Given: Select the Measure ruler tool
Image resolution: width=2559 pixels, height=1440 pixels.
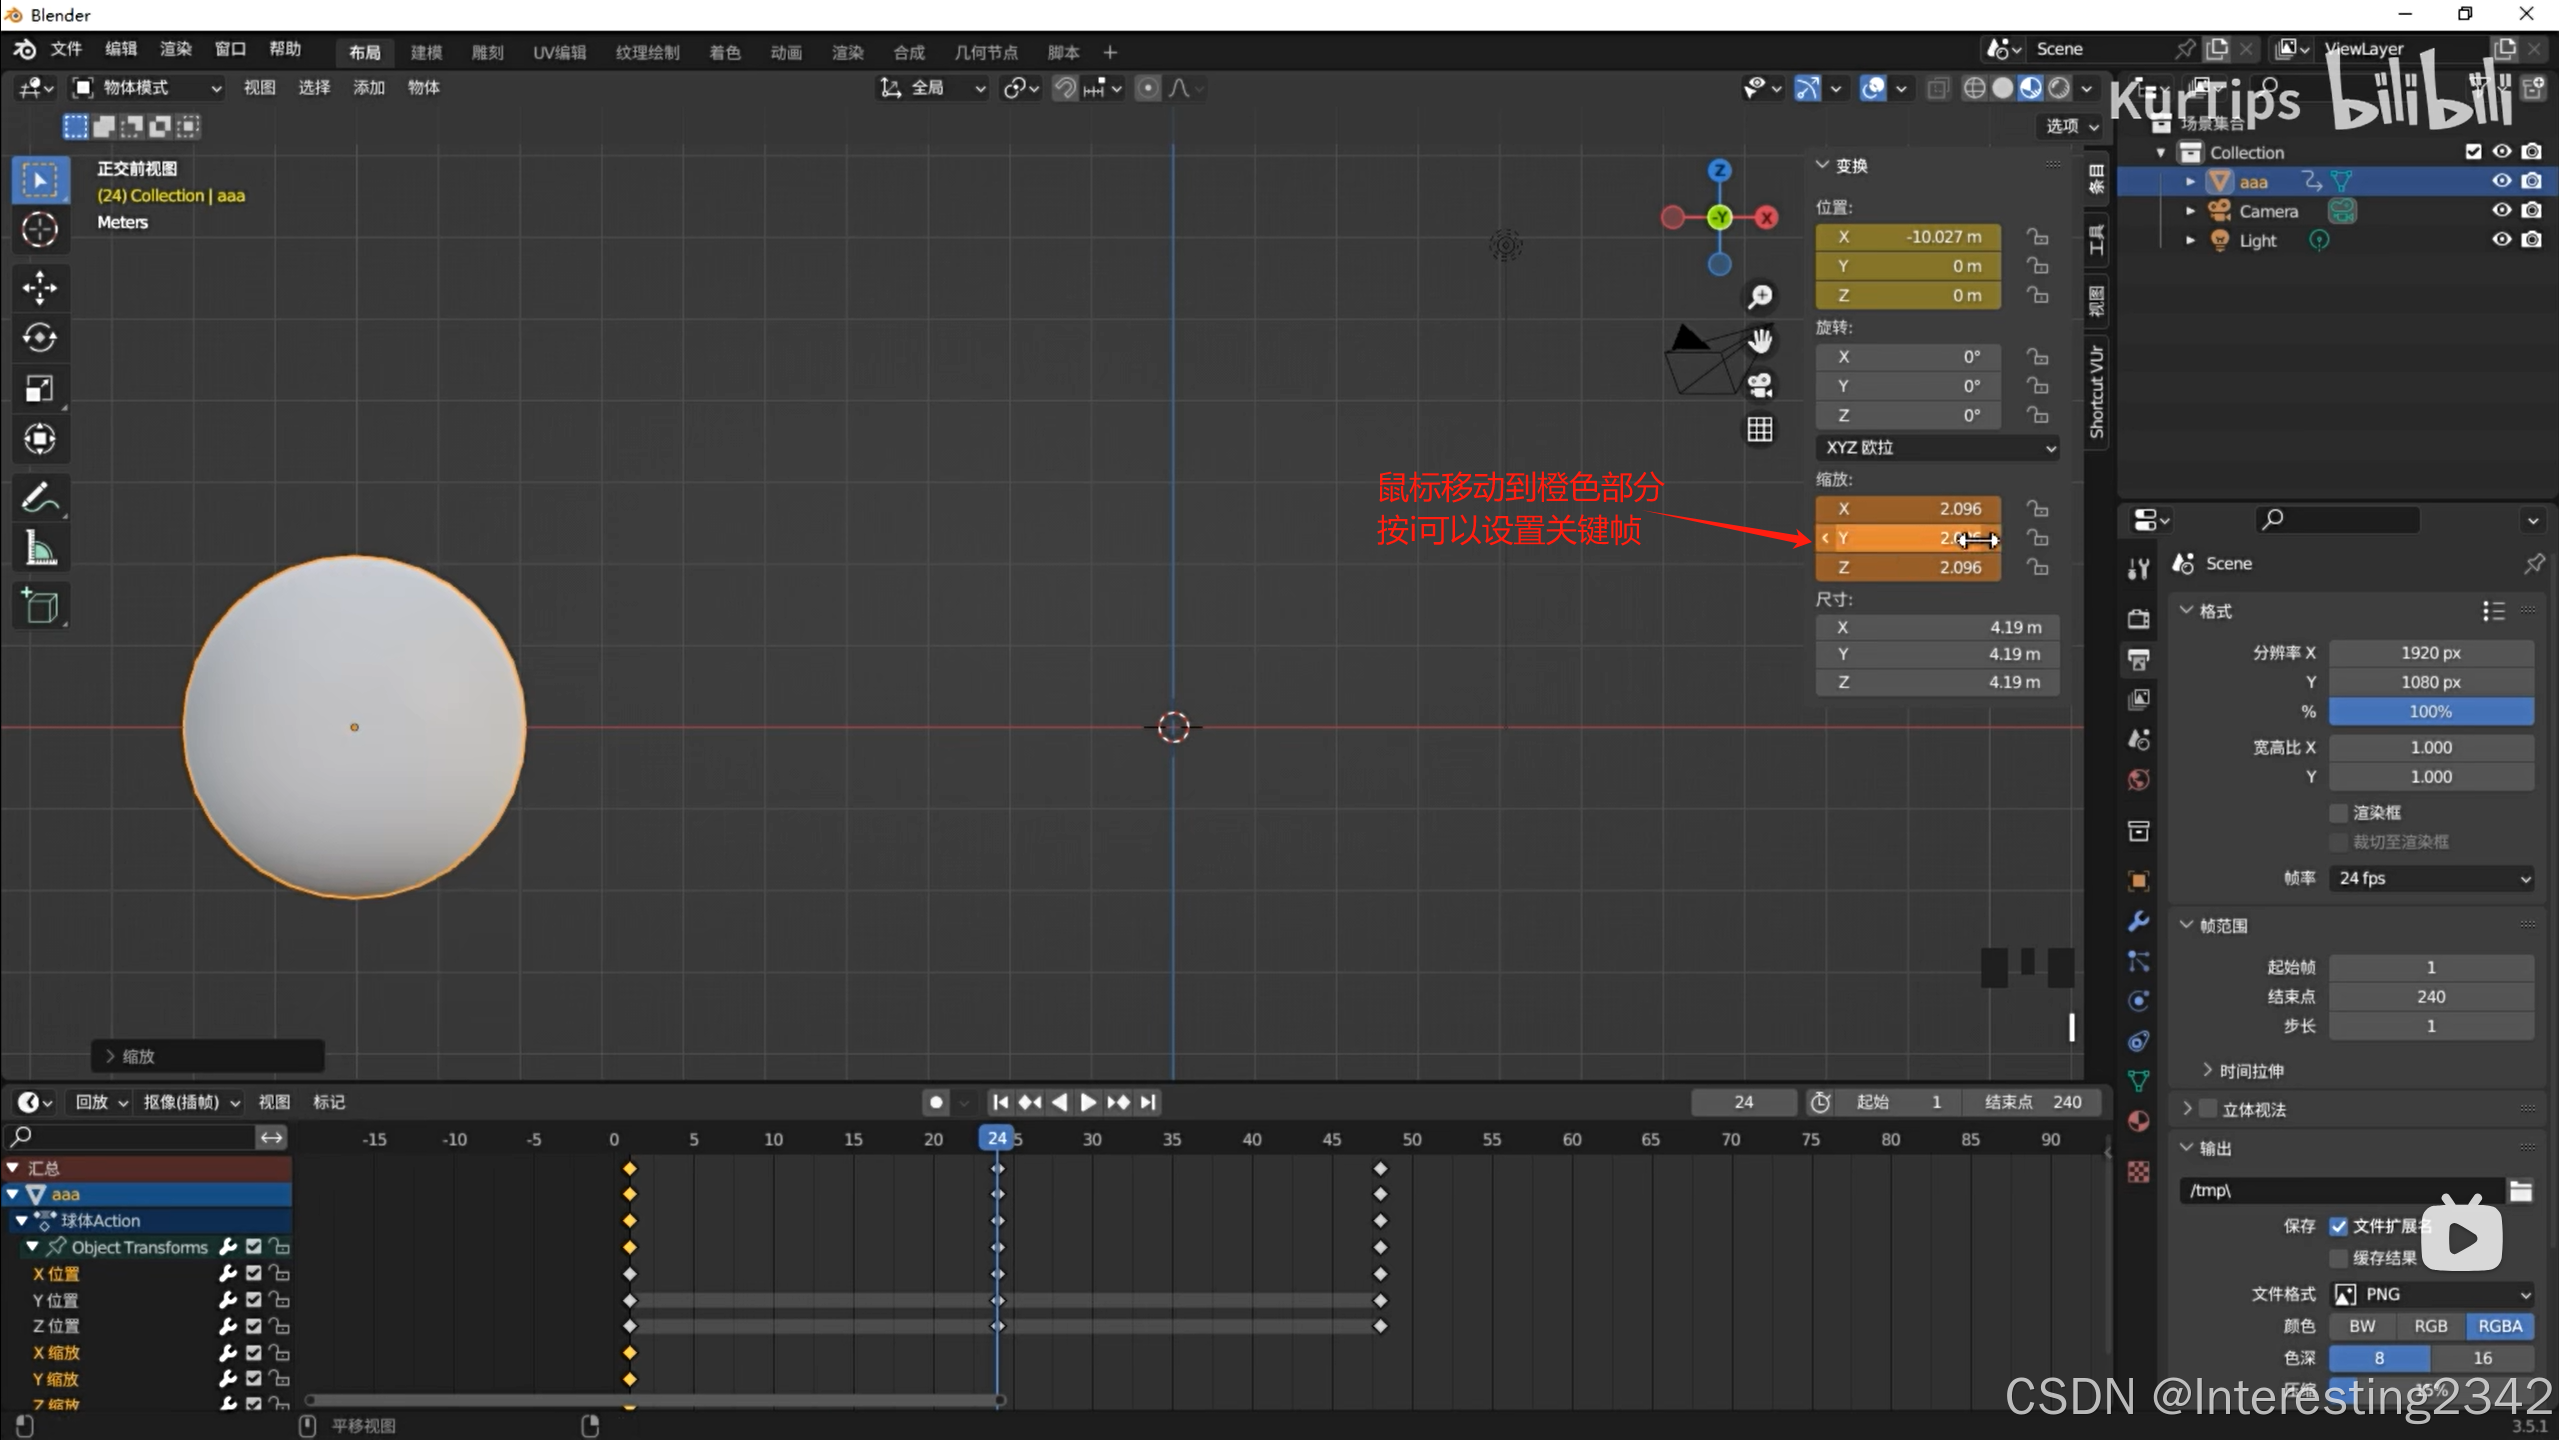Looking at the screenshot, I should 39,548.
